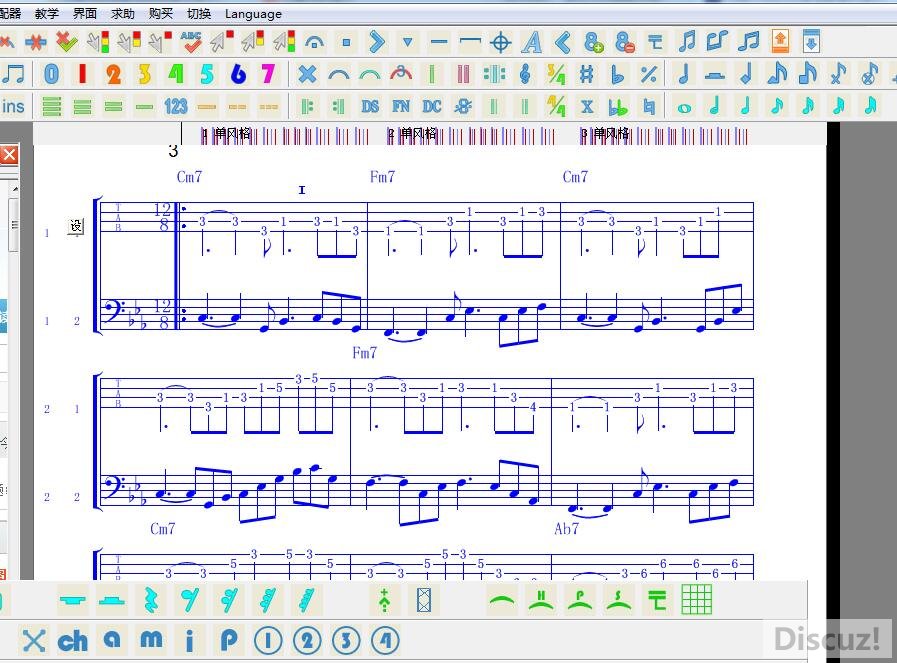Select the m finger button

pos(151,640)
